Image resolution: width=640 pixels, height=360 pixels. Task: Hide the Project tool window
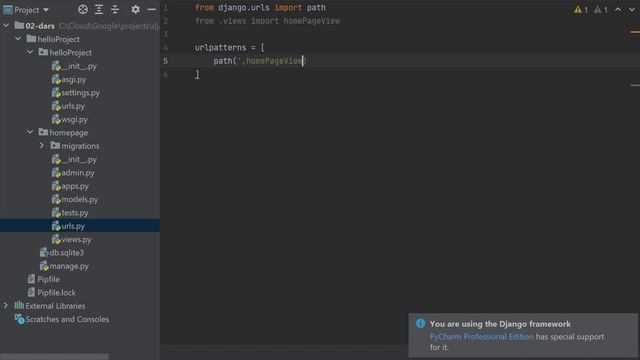click(x=151, y=9)
